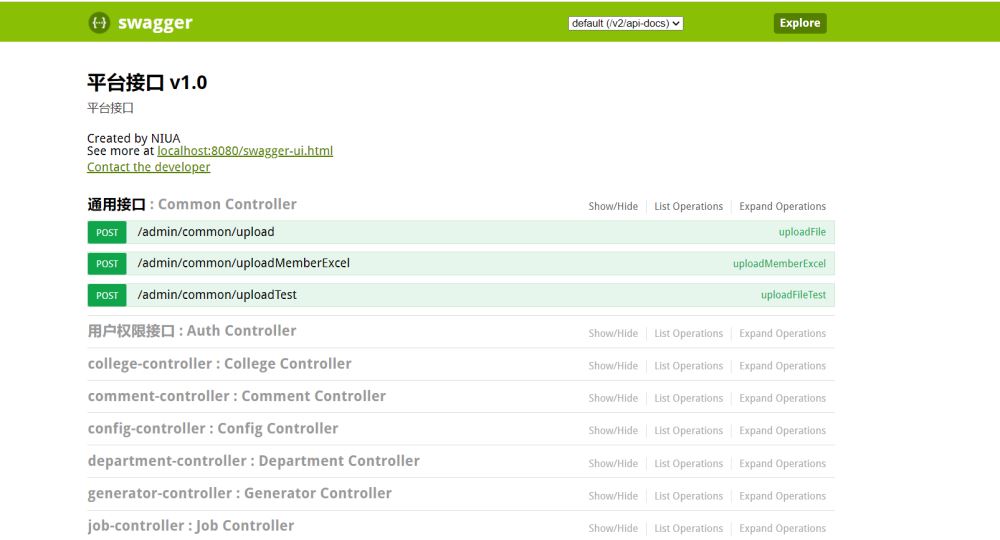Show/Hide the Generator Controller section
Screen dimensions: 1000x540
point(613,496)
